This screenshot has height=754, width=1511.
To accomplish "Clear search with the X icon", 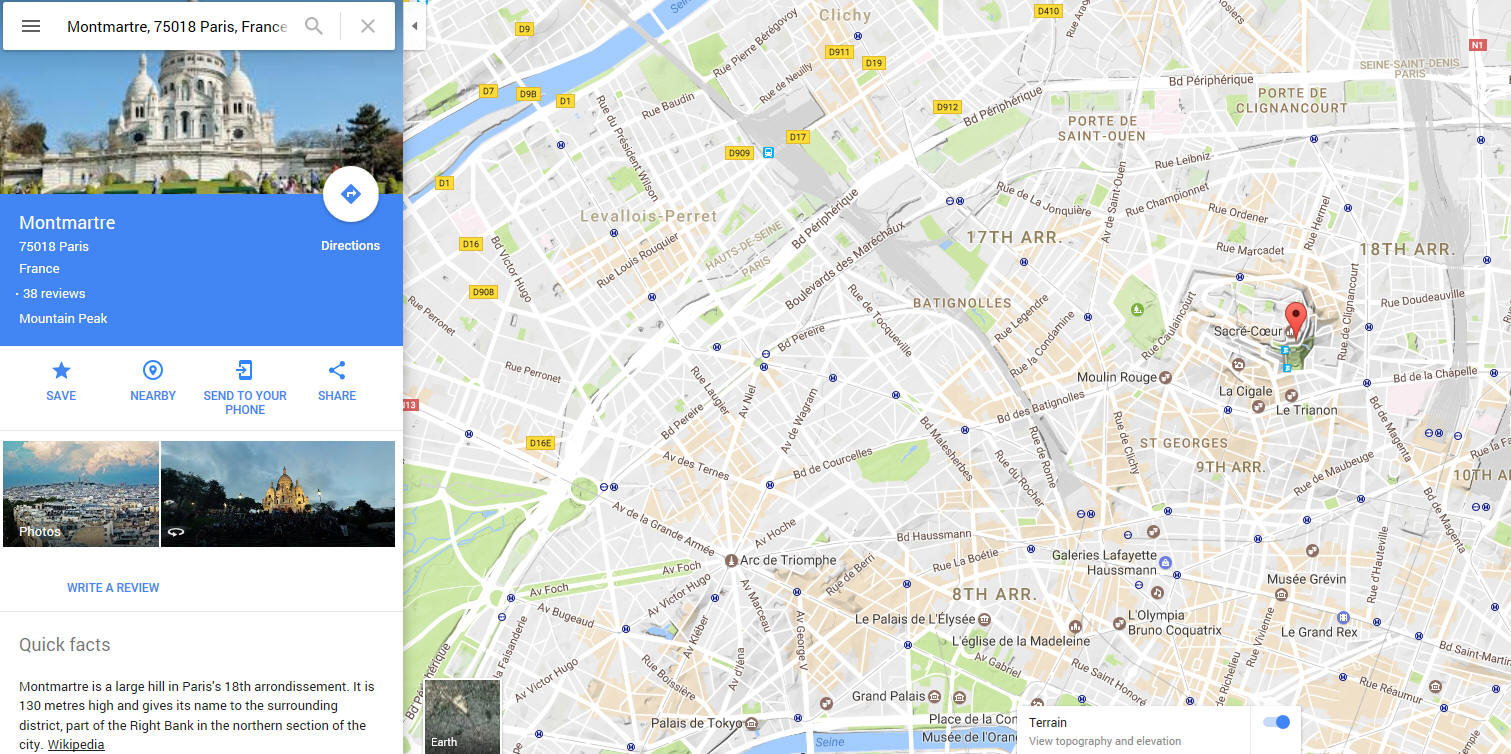I will 368,26.
